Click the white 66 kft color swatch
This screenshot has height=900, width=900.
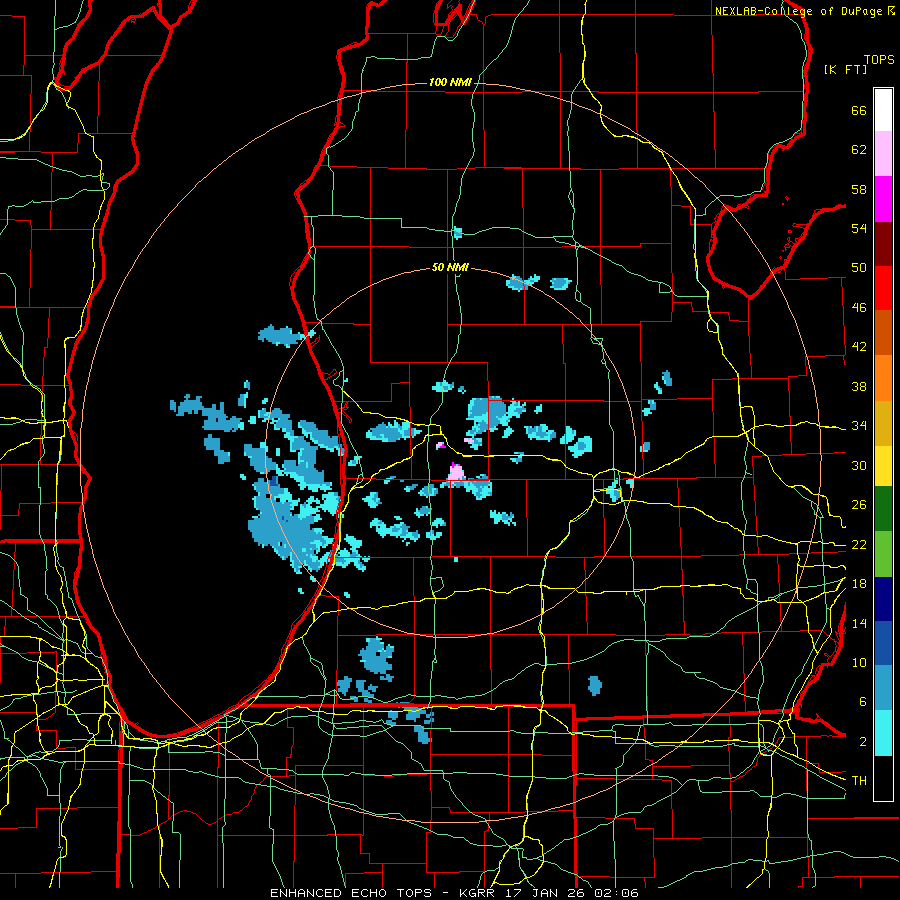click(x=883, y=110)
